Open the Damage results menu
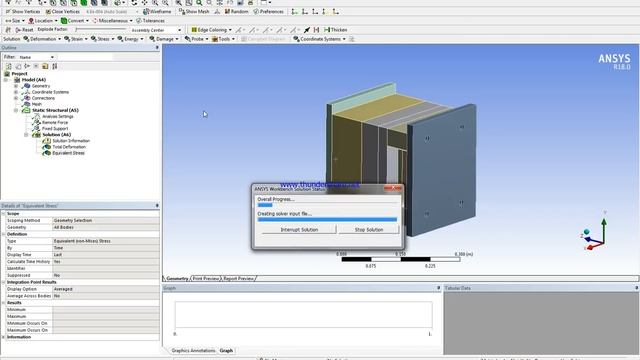The image size is (640, 360). 164,39
